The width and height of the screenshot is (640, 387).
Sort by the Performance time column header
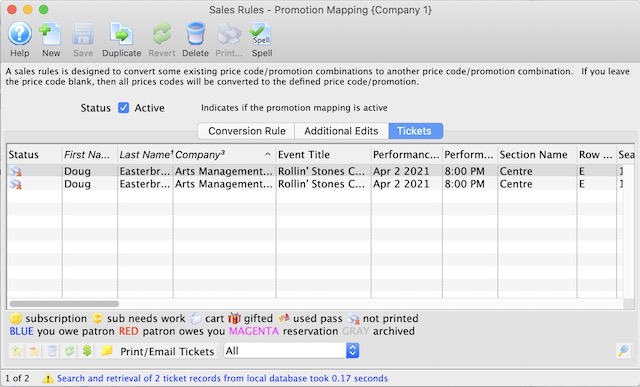(x=470, y=155)
